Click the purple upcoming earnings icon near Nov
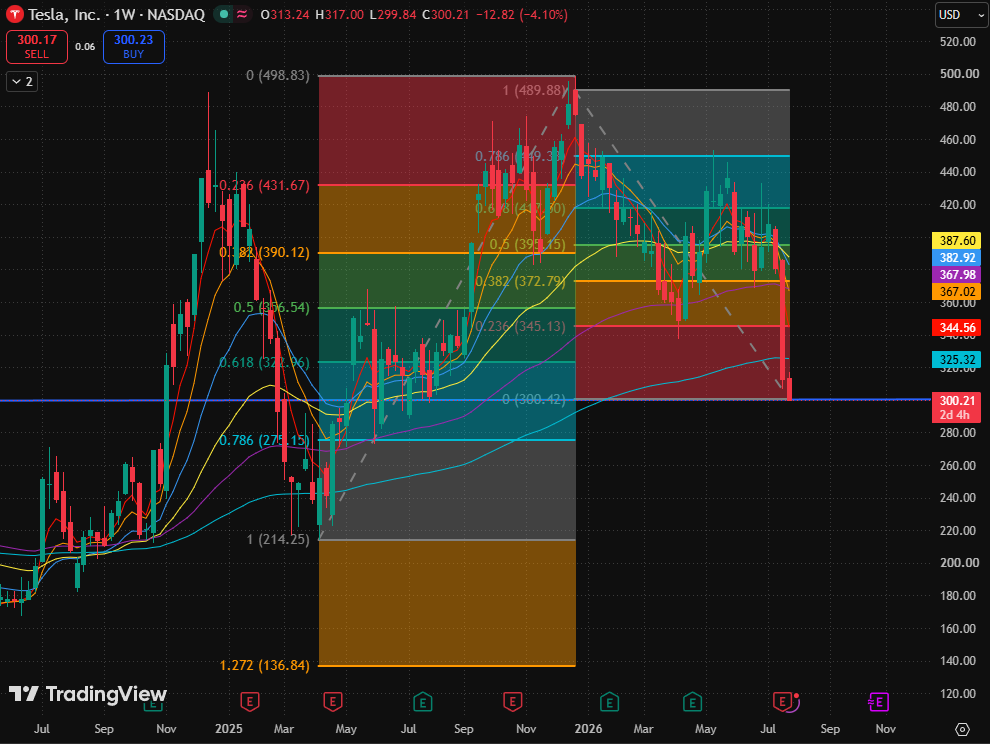990x744 pixels. coord(878,702)
